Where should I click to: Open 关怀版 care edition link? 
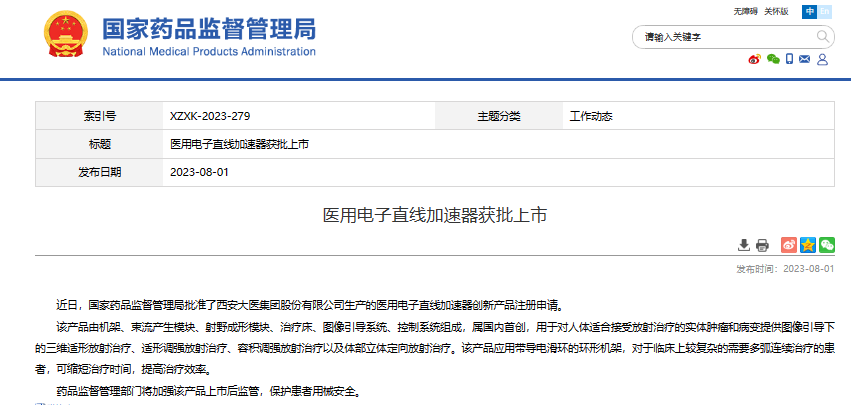[x=776, y=11]
